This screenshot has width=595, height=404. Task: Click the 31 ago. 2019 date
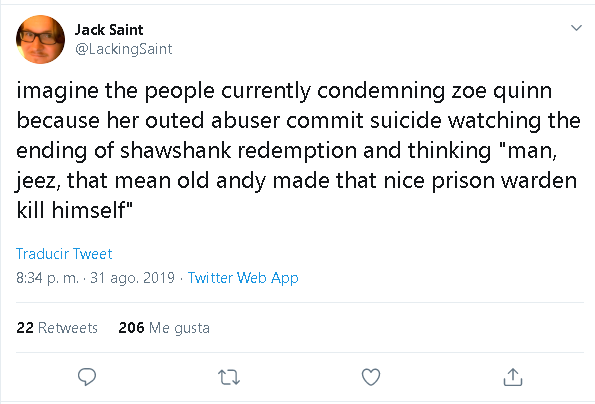coord(132,278)
